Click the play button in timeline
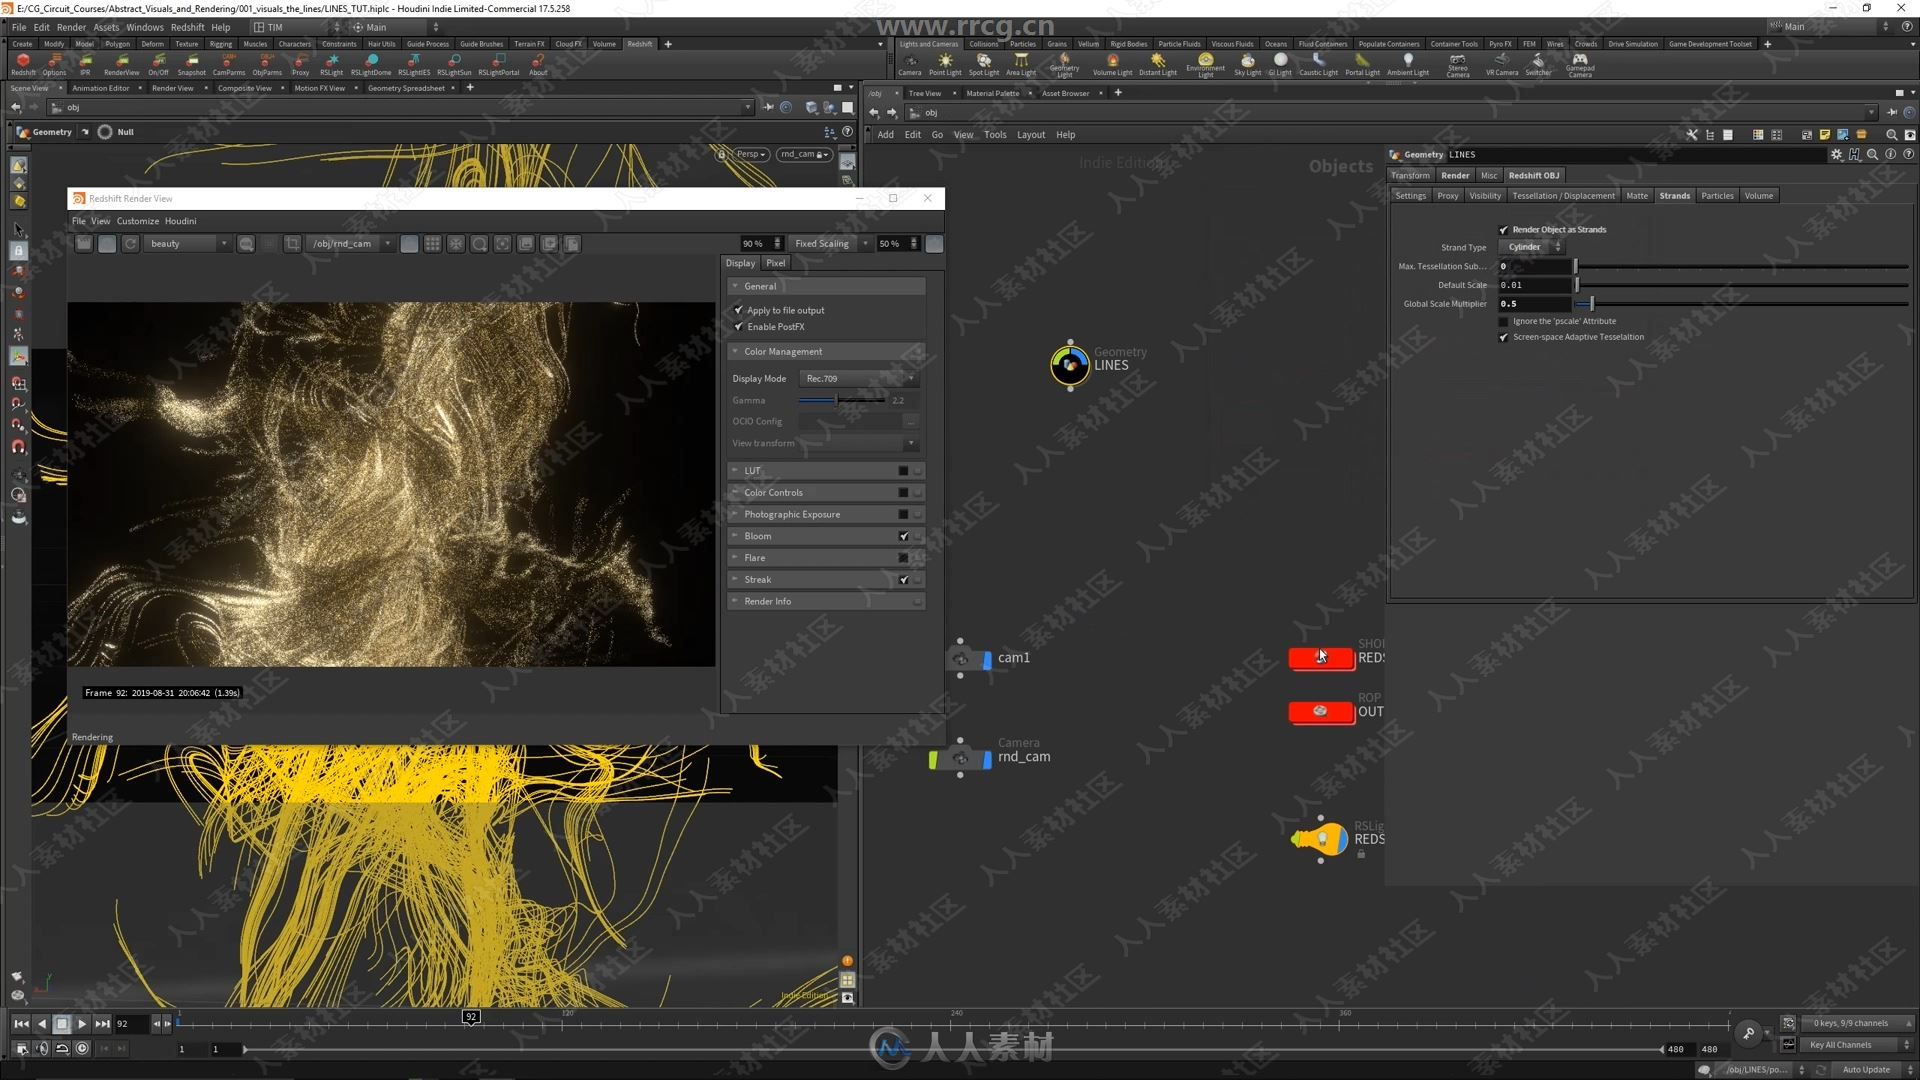 pos(82,1023)
